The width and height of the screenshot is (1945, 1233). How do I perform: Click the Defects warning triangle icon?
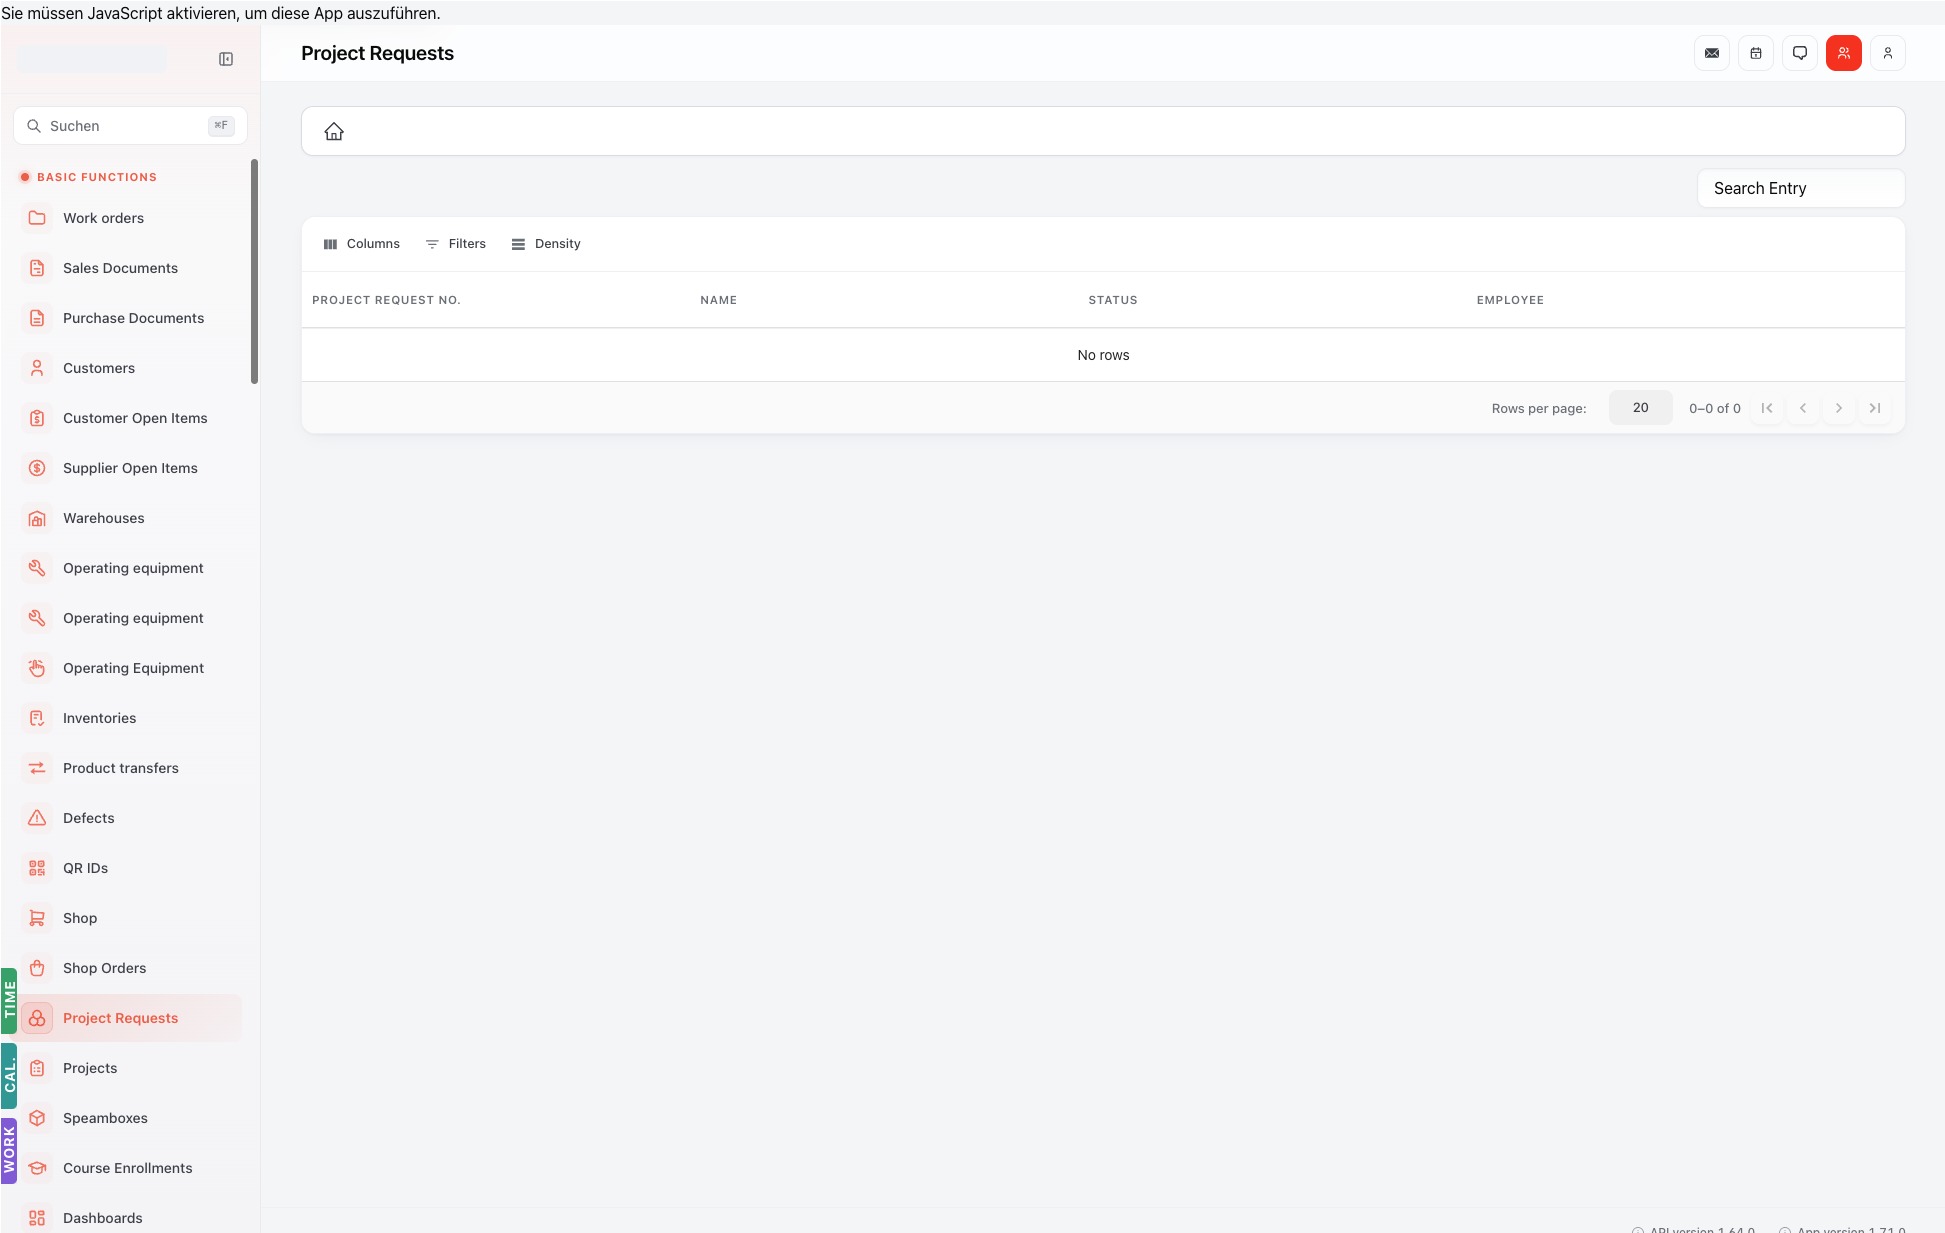tap(37, 818)
